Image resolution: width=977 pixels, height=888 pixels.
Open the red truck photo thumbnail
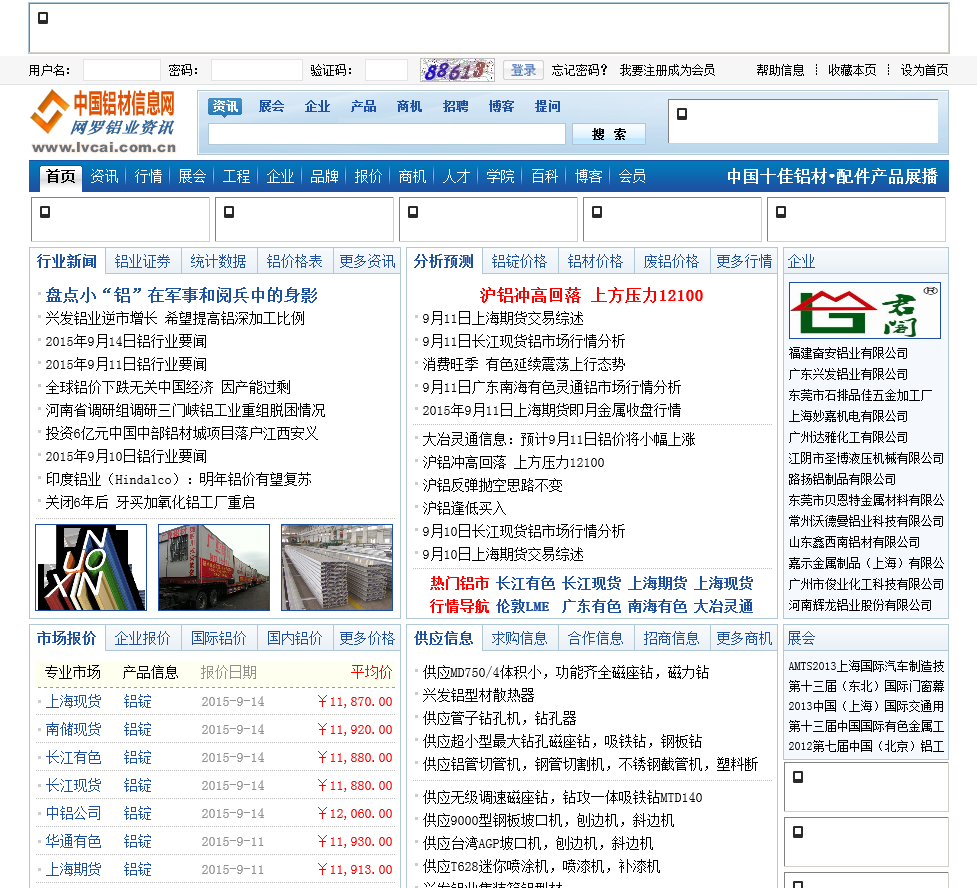click(214, 567)
